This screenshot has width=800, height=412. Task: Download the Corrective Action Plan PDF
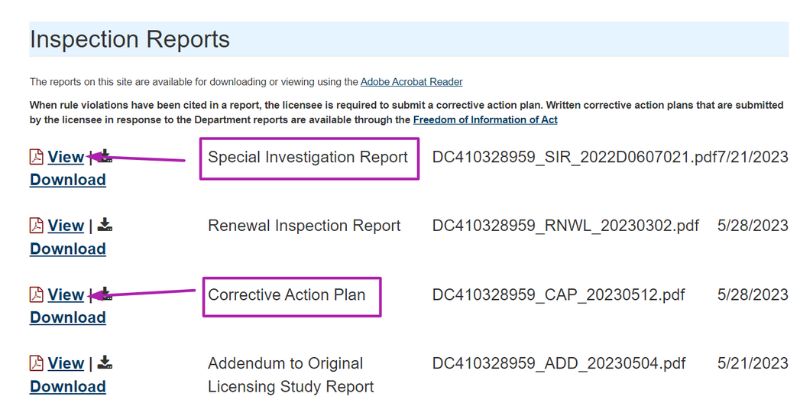pyautogui.click(x=67, y=318)
